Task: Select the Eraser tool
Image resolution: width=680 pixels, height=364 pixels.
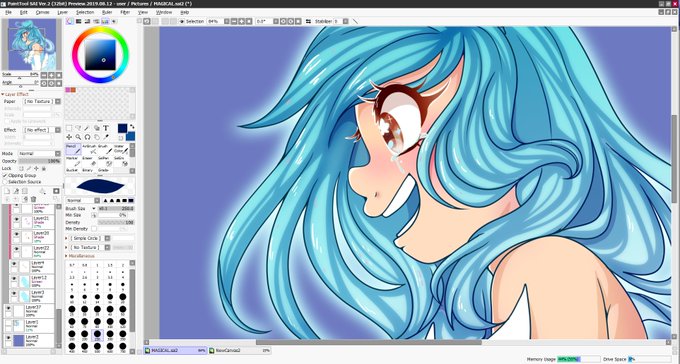Action: 89,161
